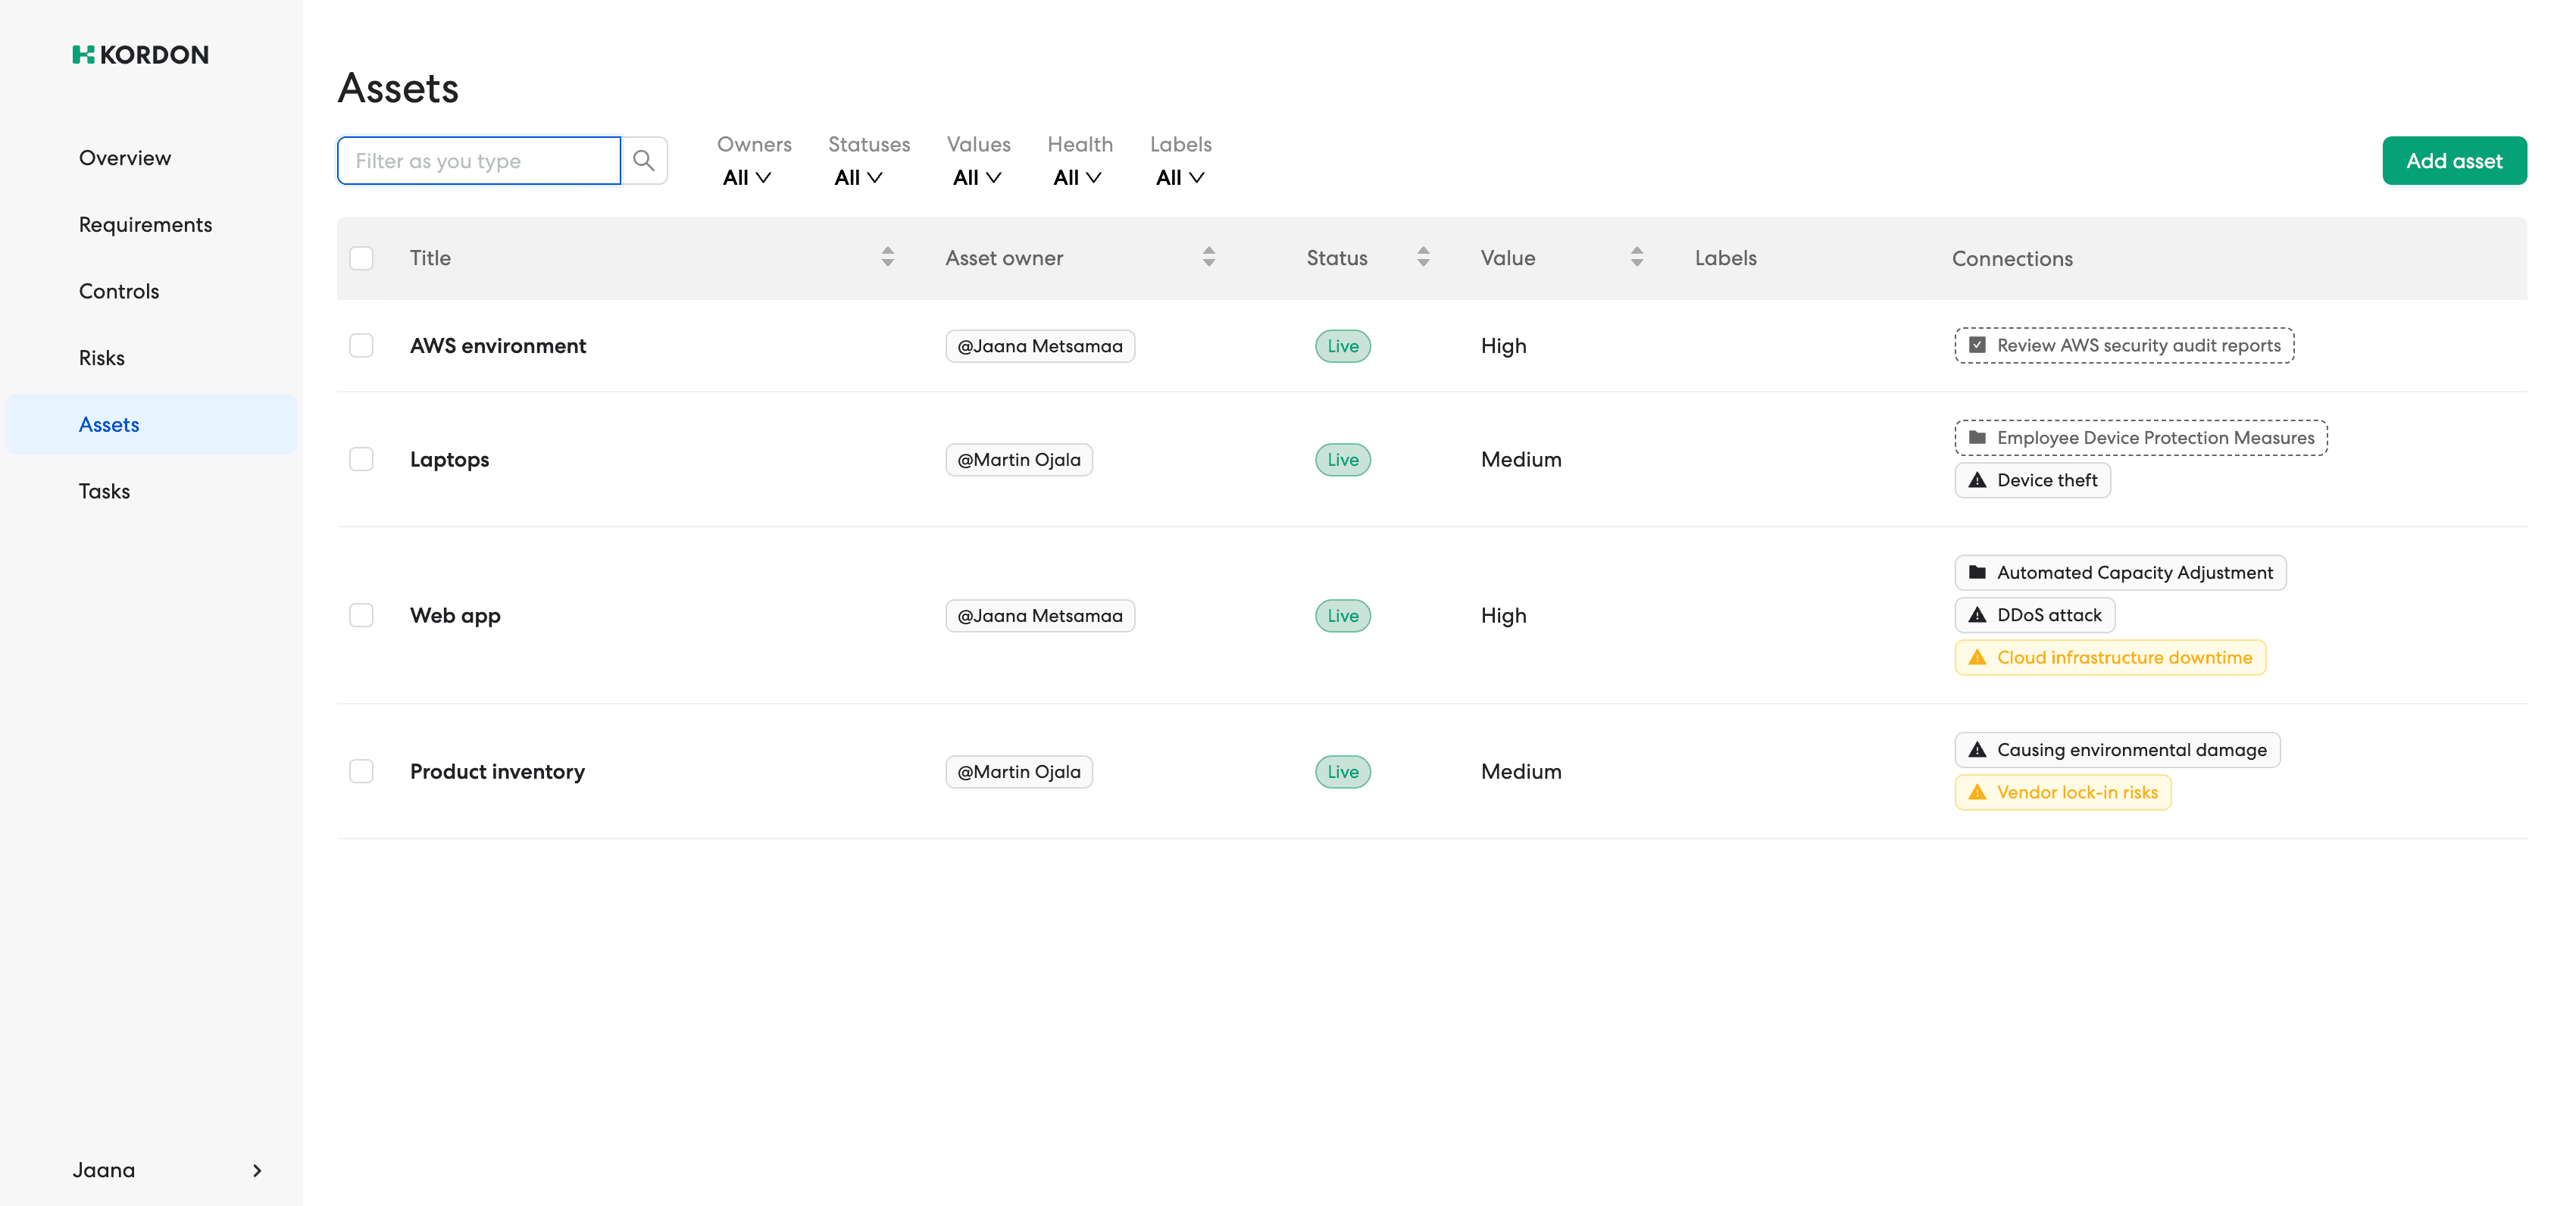The width and height of the screenshot is (2576, 1206).
Task: Click the Kordon logo
Action: (140, 55)
